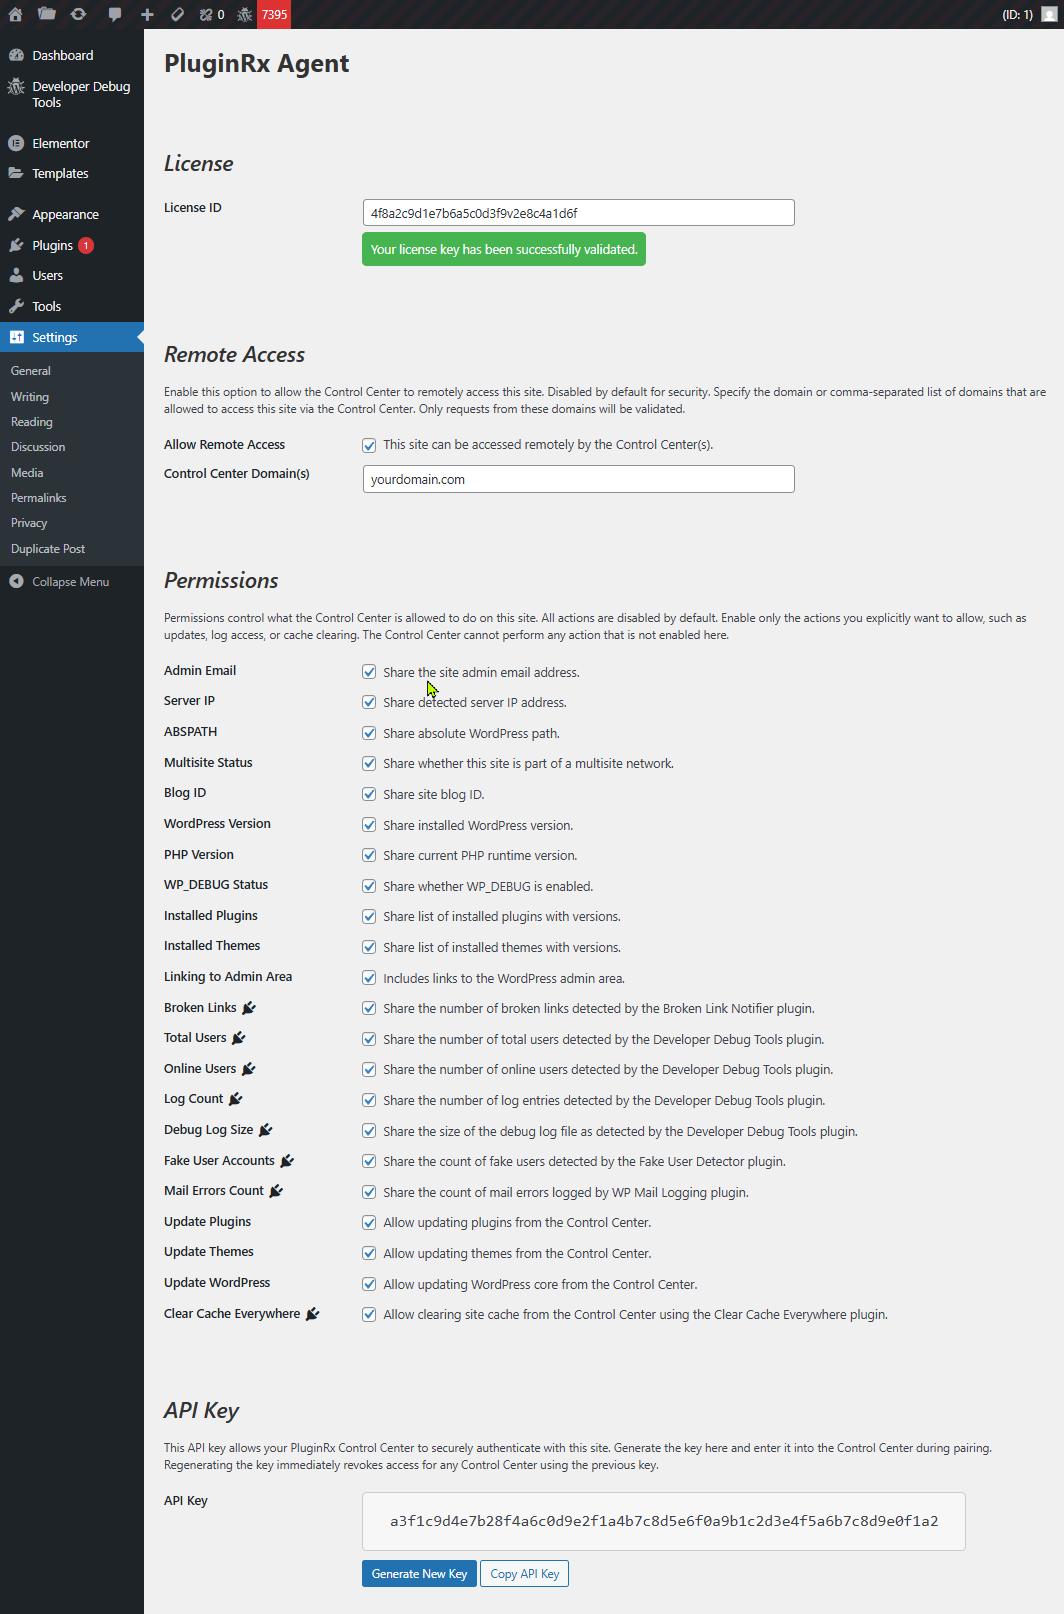Viewport: 1064px width, 1614px height.
Task: Click the Copy API Key button
Action: click(x=524, y=1574)
